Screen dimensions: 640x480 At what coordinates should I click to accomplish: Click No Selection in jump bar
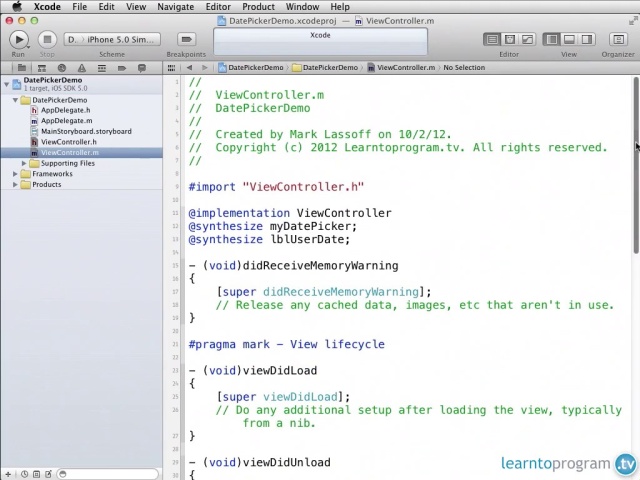coord(464,68)
